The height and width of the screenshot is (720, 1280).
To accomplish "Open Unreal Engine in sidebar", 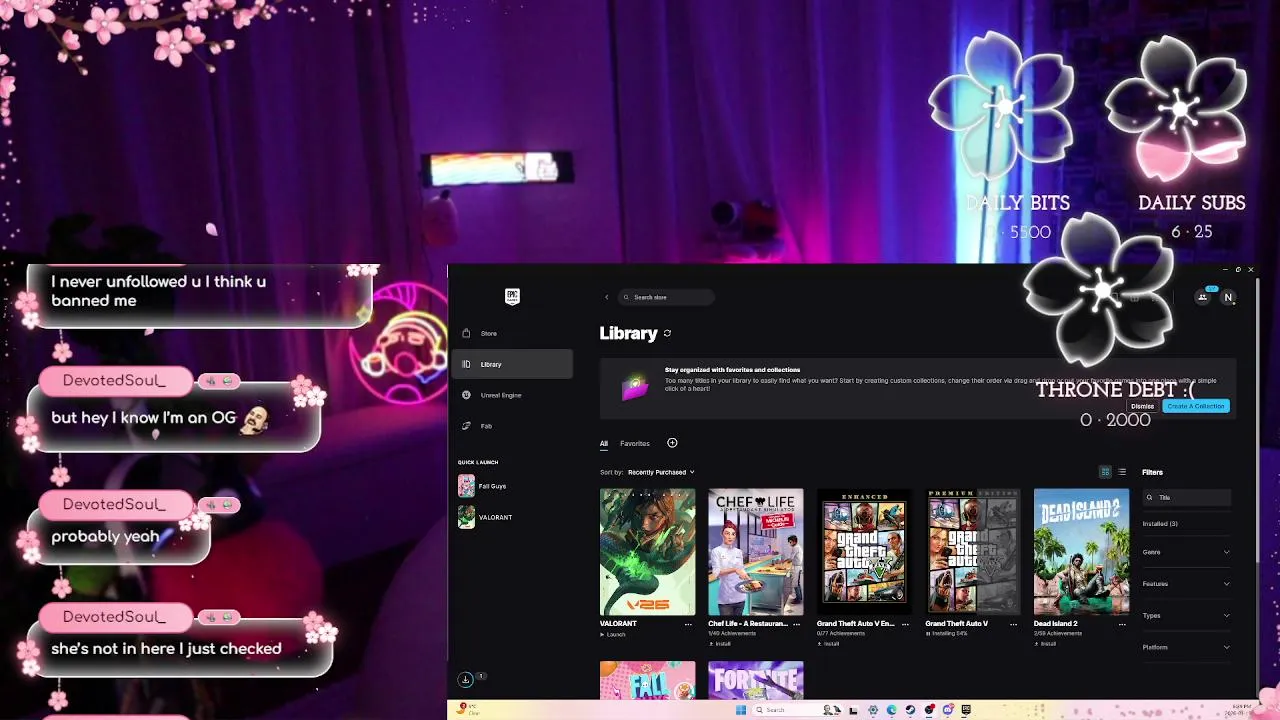I will pyautogui.click(x=512, y=395).
